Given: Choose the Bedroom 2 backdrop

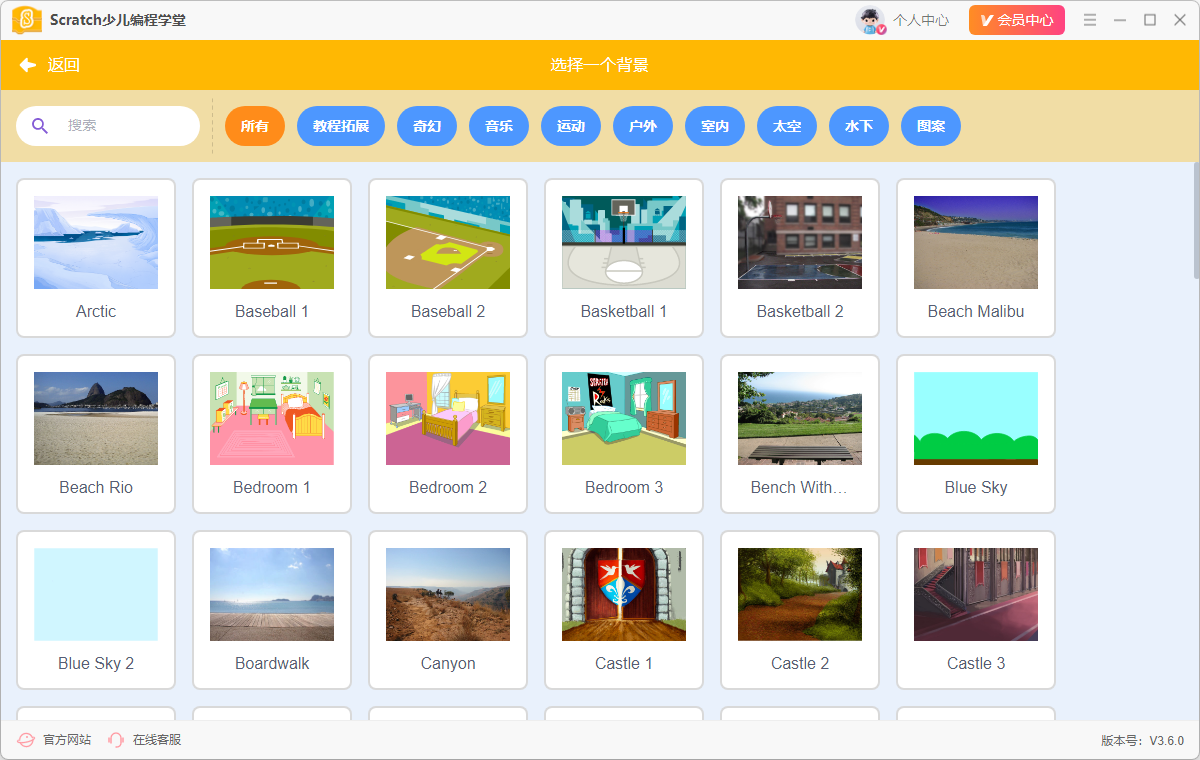Looking at the screenshot, I should [448, 434].
